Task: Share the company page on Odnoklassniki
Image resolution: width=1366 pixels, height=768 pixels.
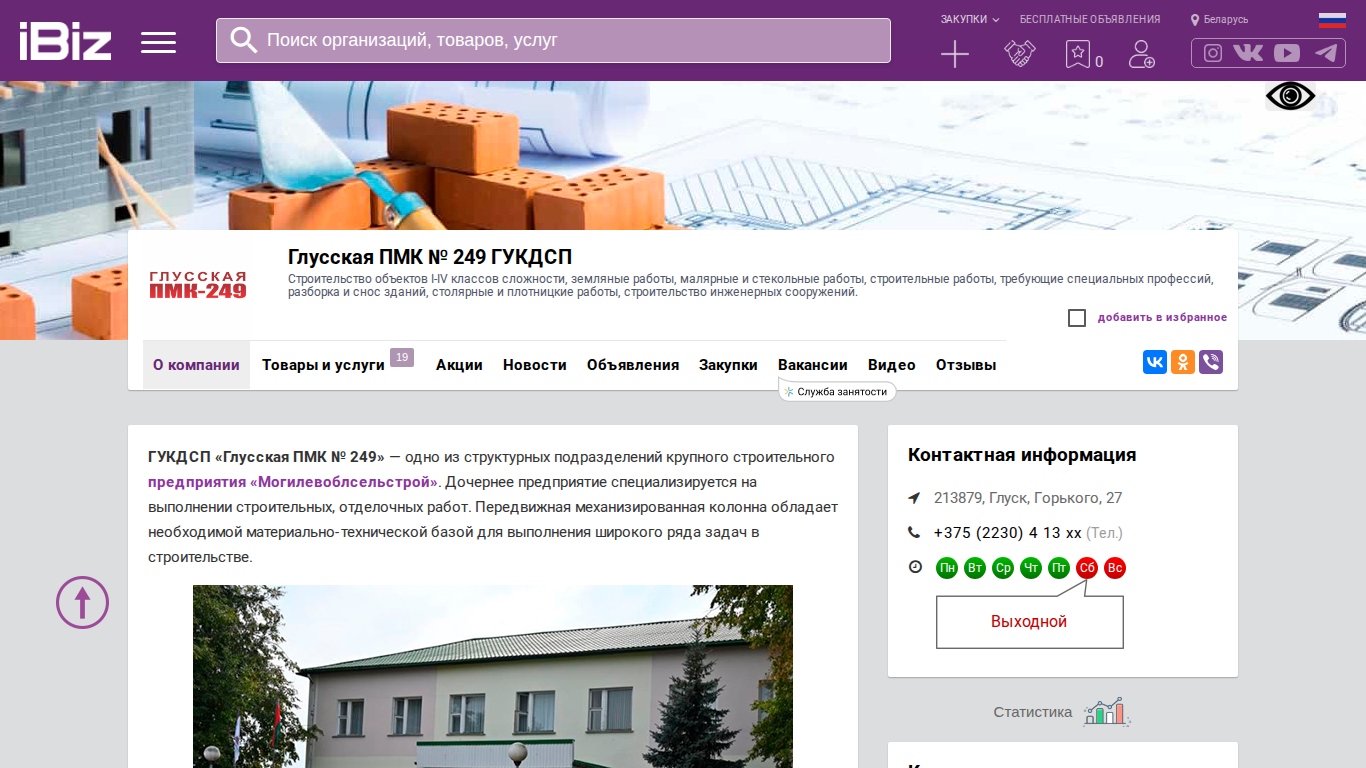Action: [x=1183, y=362]
